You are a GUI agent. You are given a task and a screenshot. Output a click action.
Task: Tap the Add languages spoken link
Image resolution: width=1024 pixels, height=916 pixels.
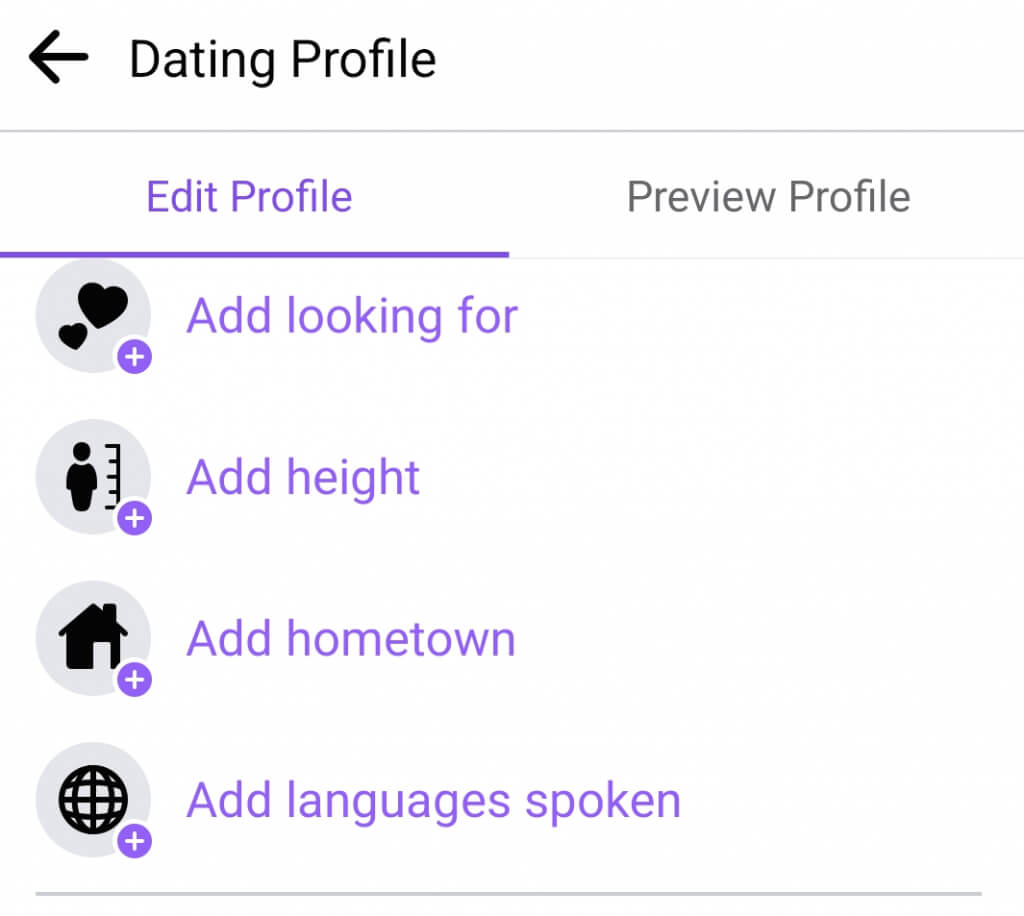click(433, 801)
